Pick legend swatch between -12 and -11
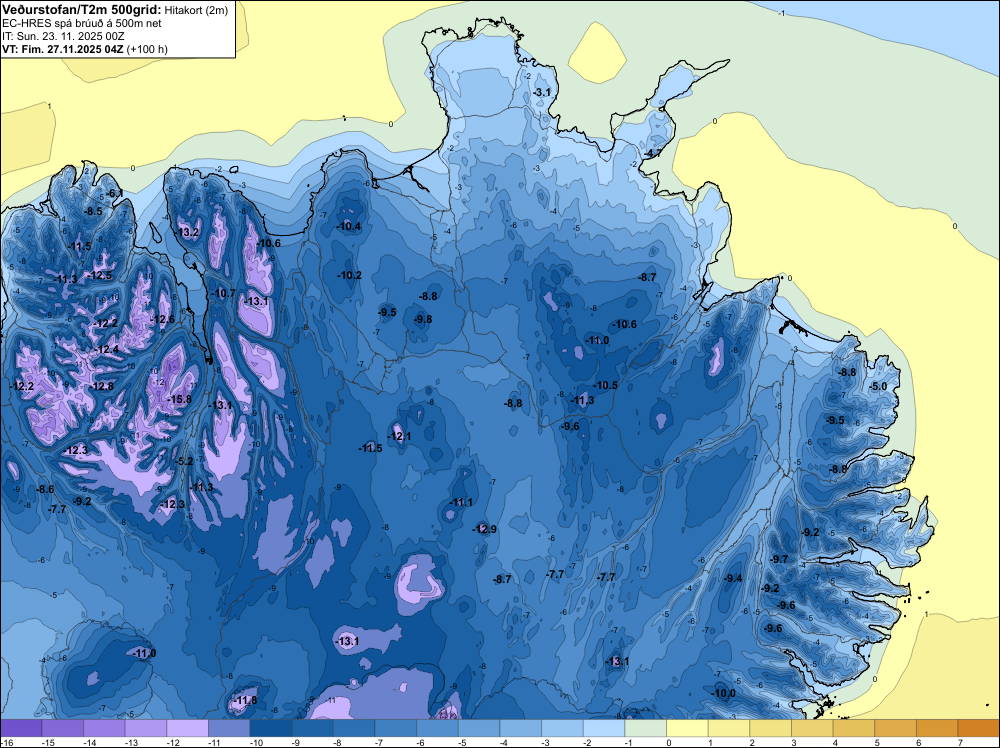 click(x=188, y=728)
